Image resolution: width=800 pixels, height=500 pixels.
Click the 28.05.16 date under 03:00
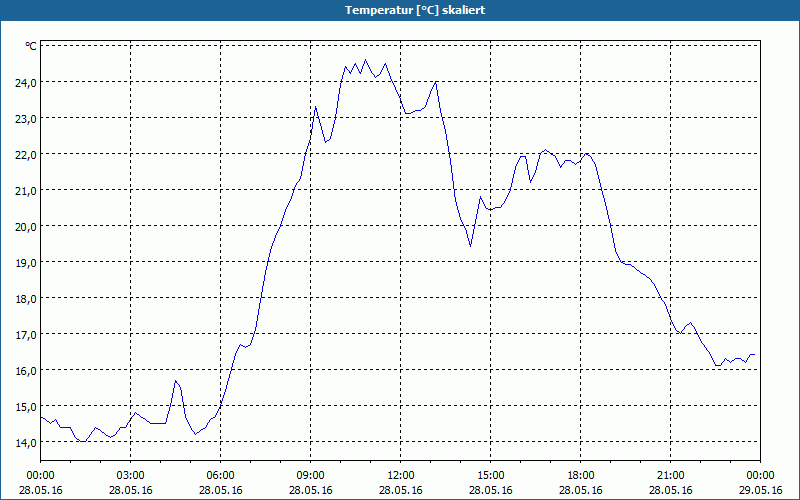[131, 490]
